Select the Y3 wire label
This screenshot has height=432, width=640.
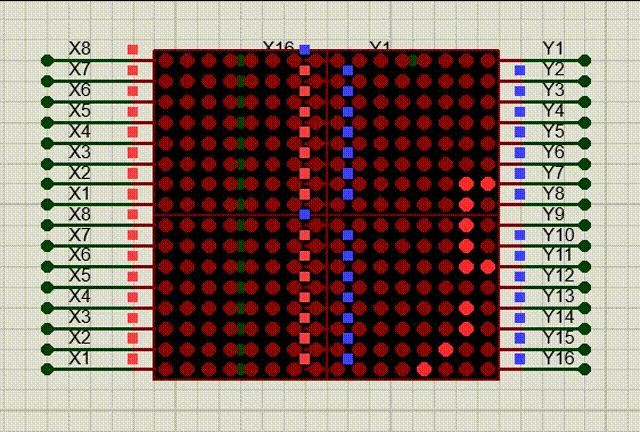(554, 90)
